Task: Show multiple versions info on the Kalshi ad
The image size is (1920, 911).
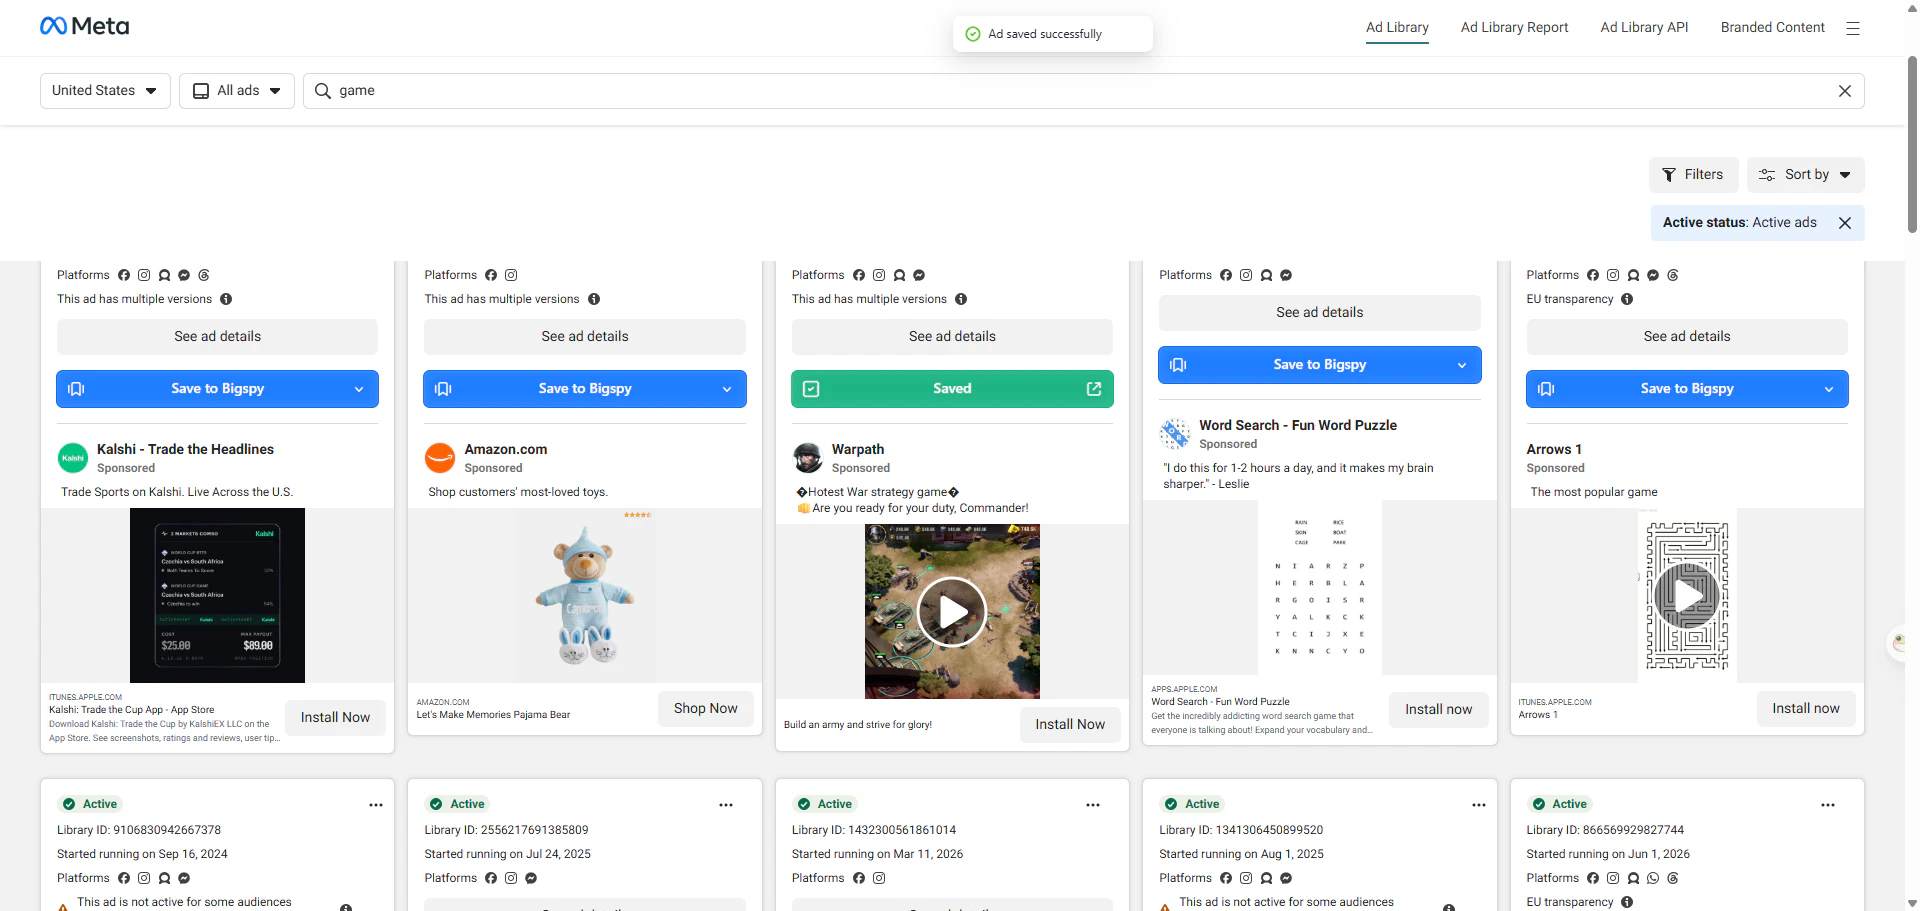Action: pyautogui.click(x=226, y=299)
